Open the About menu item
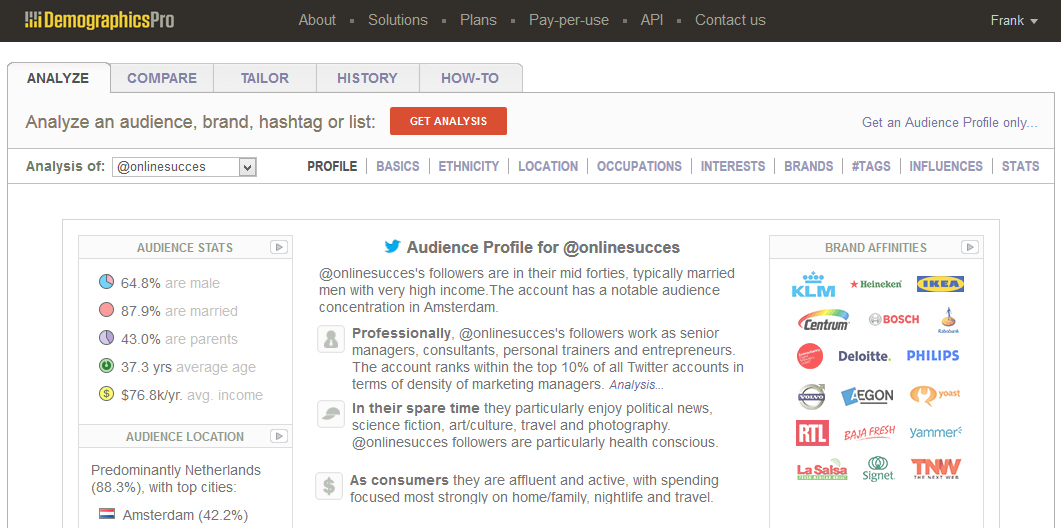Viewport: 1061px width, 528px height. point(317,20)
